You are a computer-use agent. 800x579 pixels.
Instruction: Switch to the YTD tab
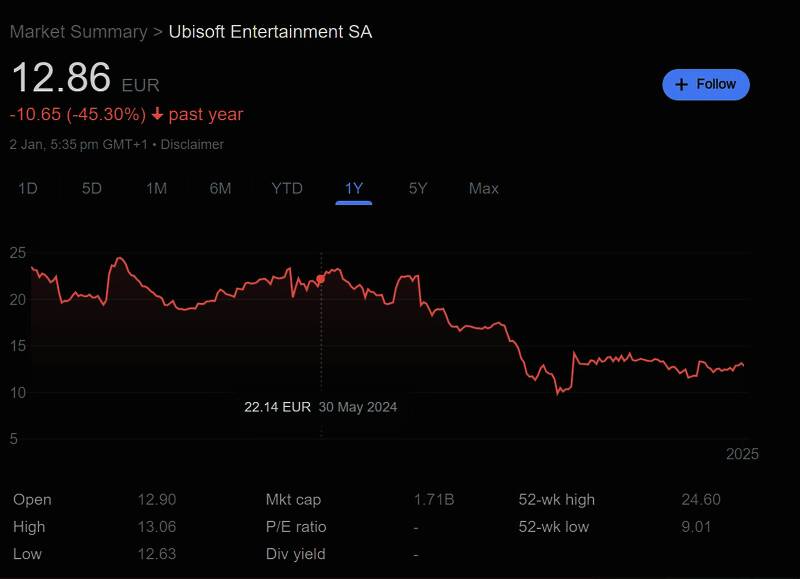[x=287, y=188]
